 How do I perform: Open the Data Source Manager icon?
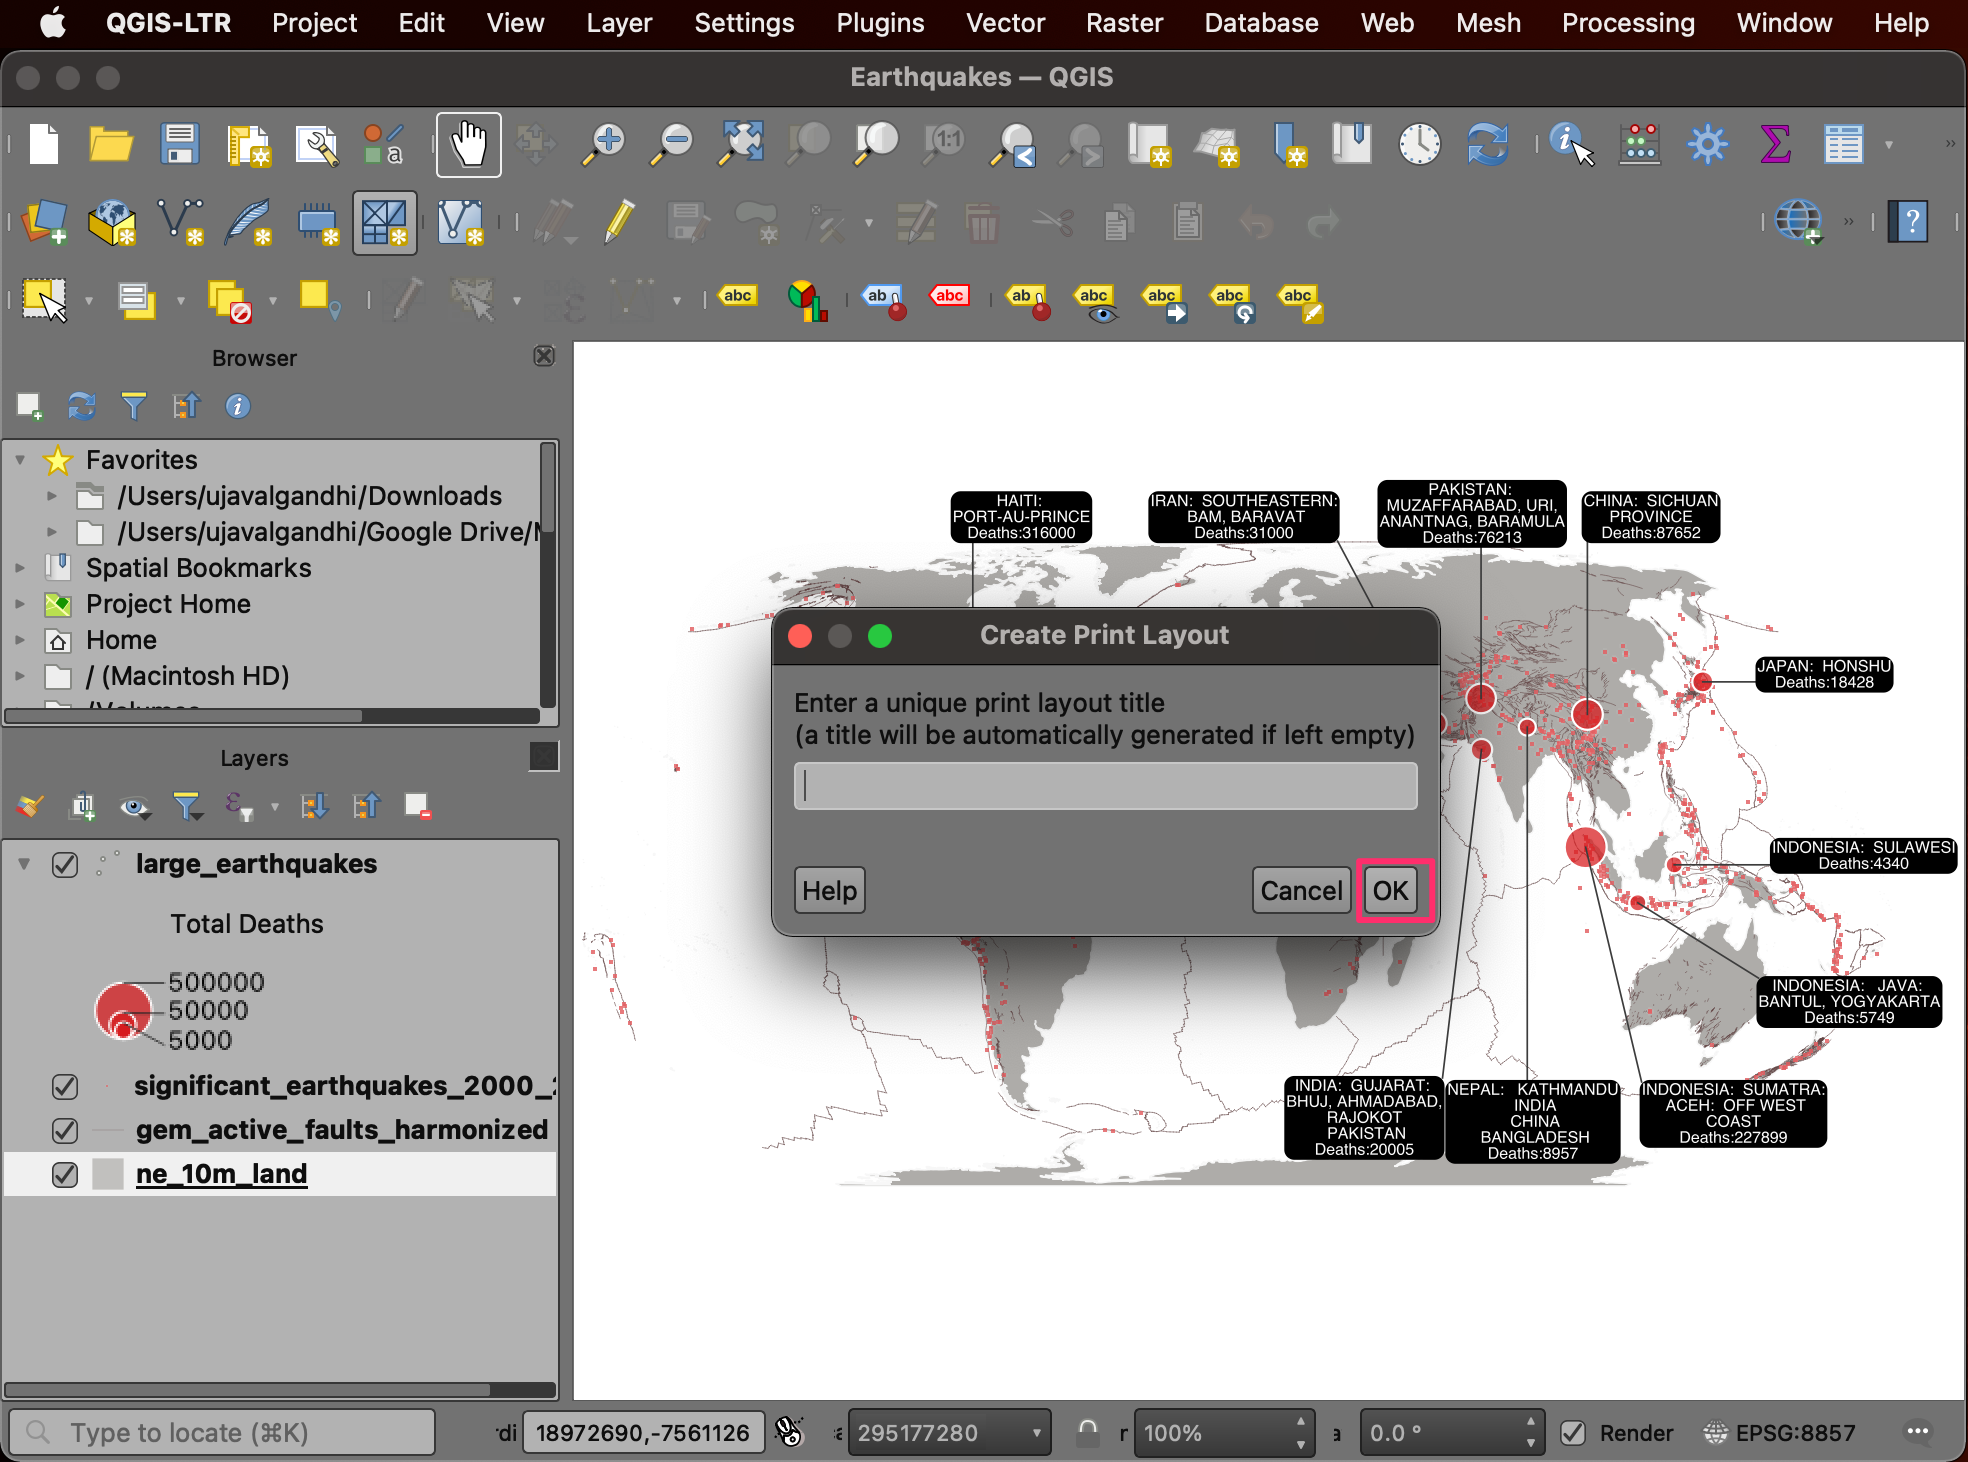coord(44,222)
